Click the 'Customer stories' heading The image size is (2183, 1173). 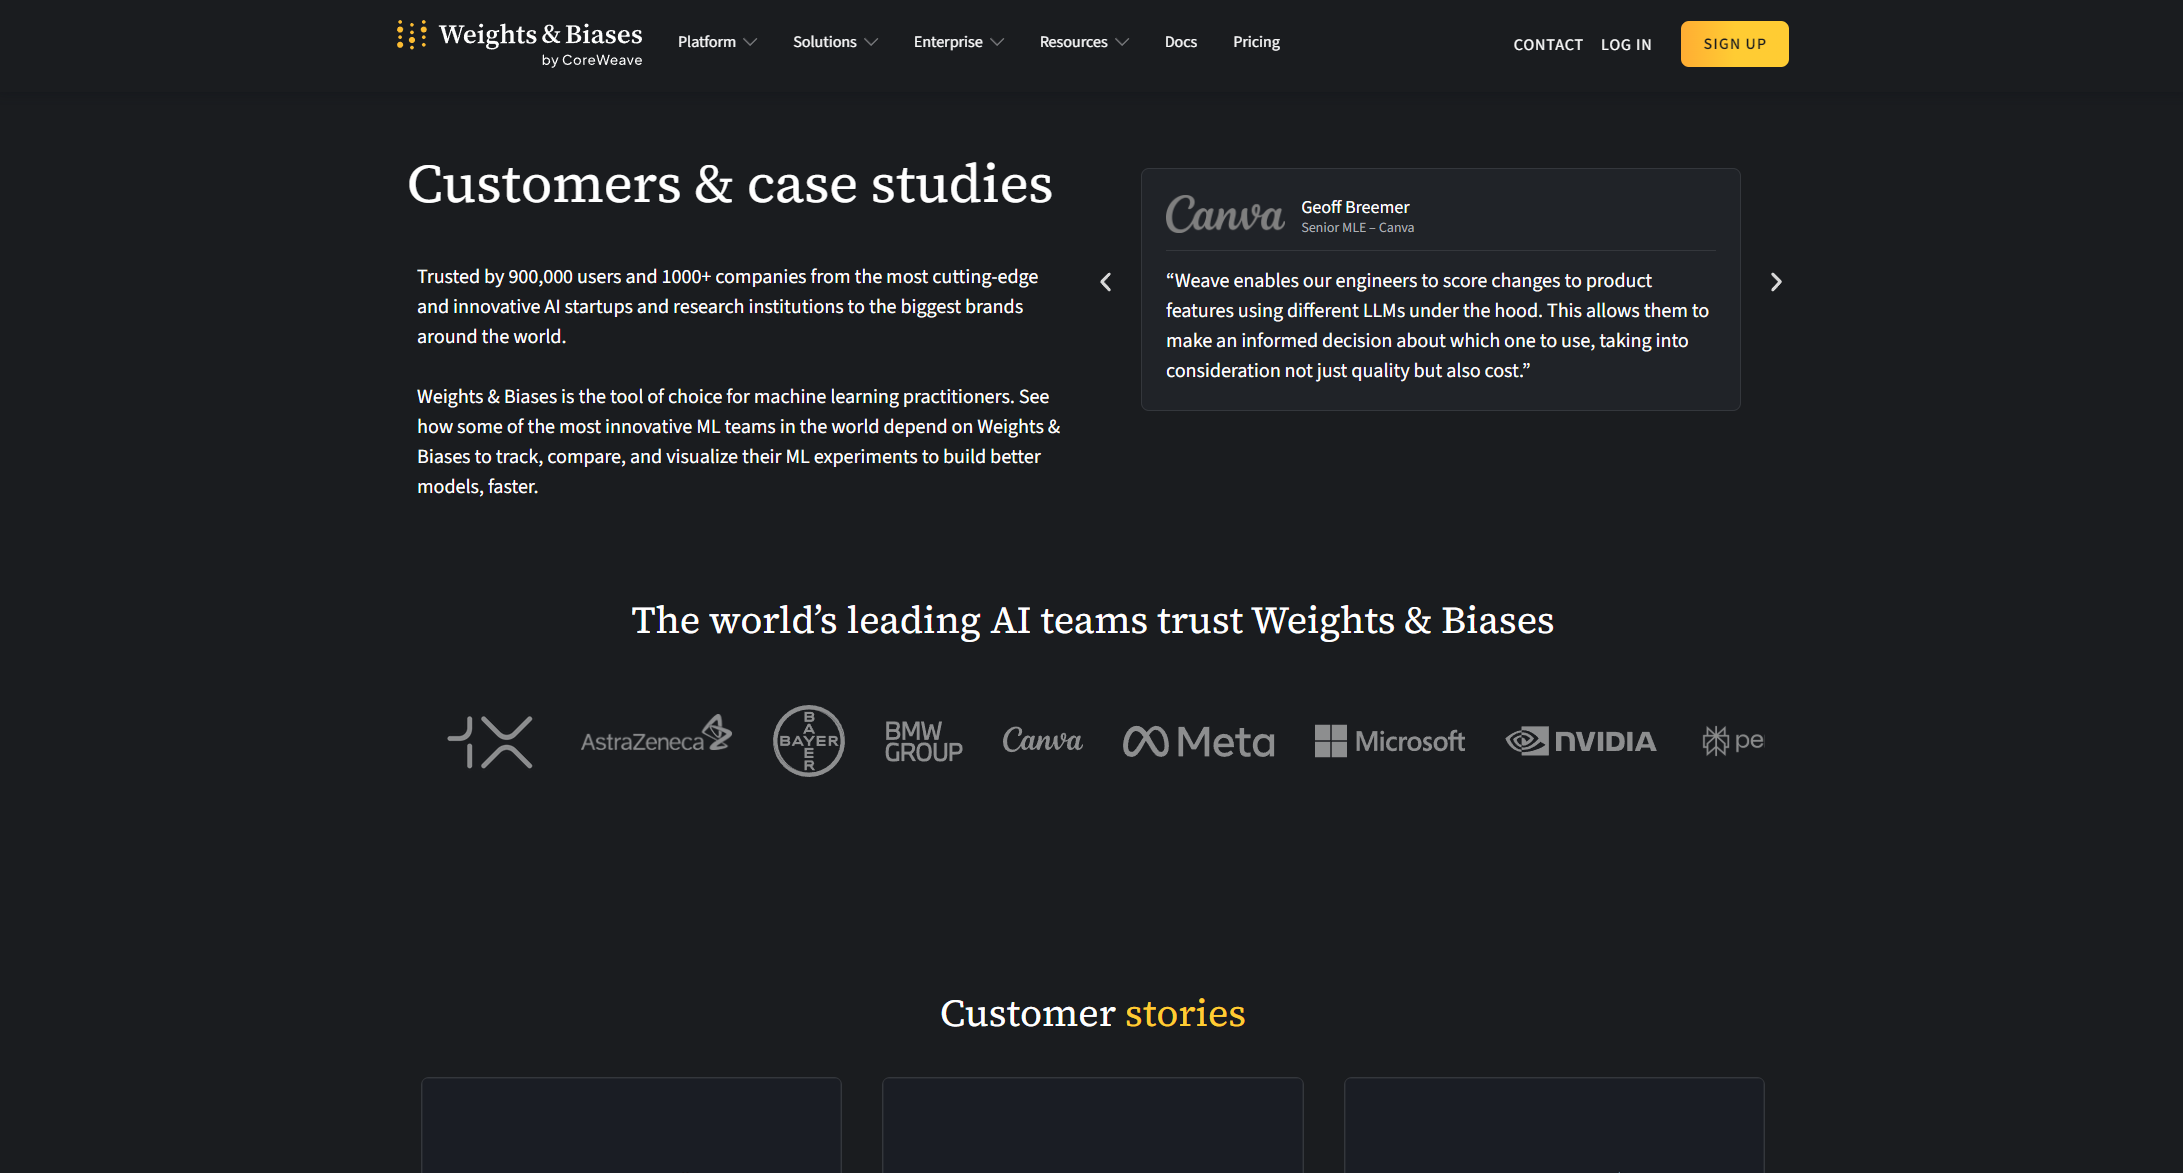1092,1014
